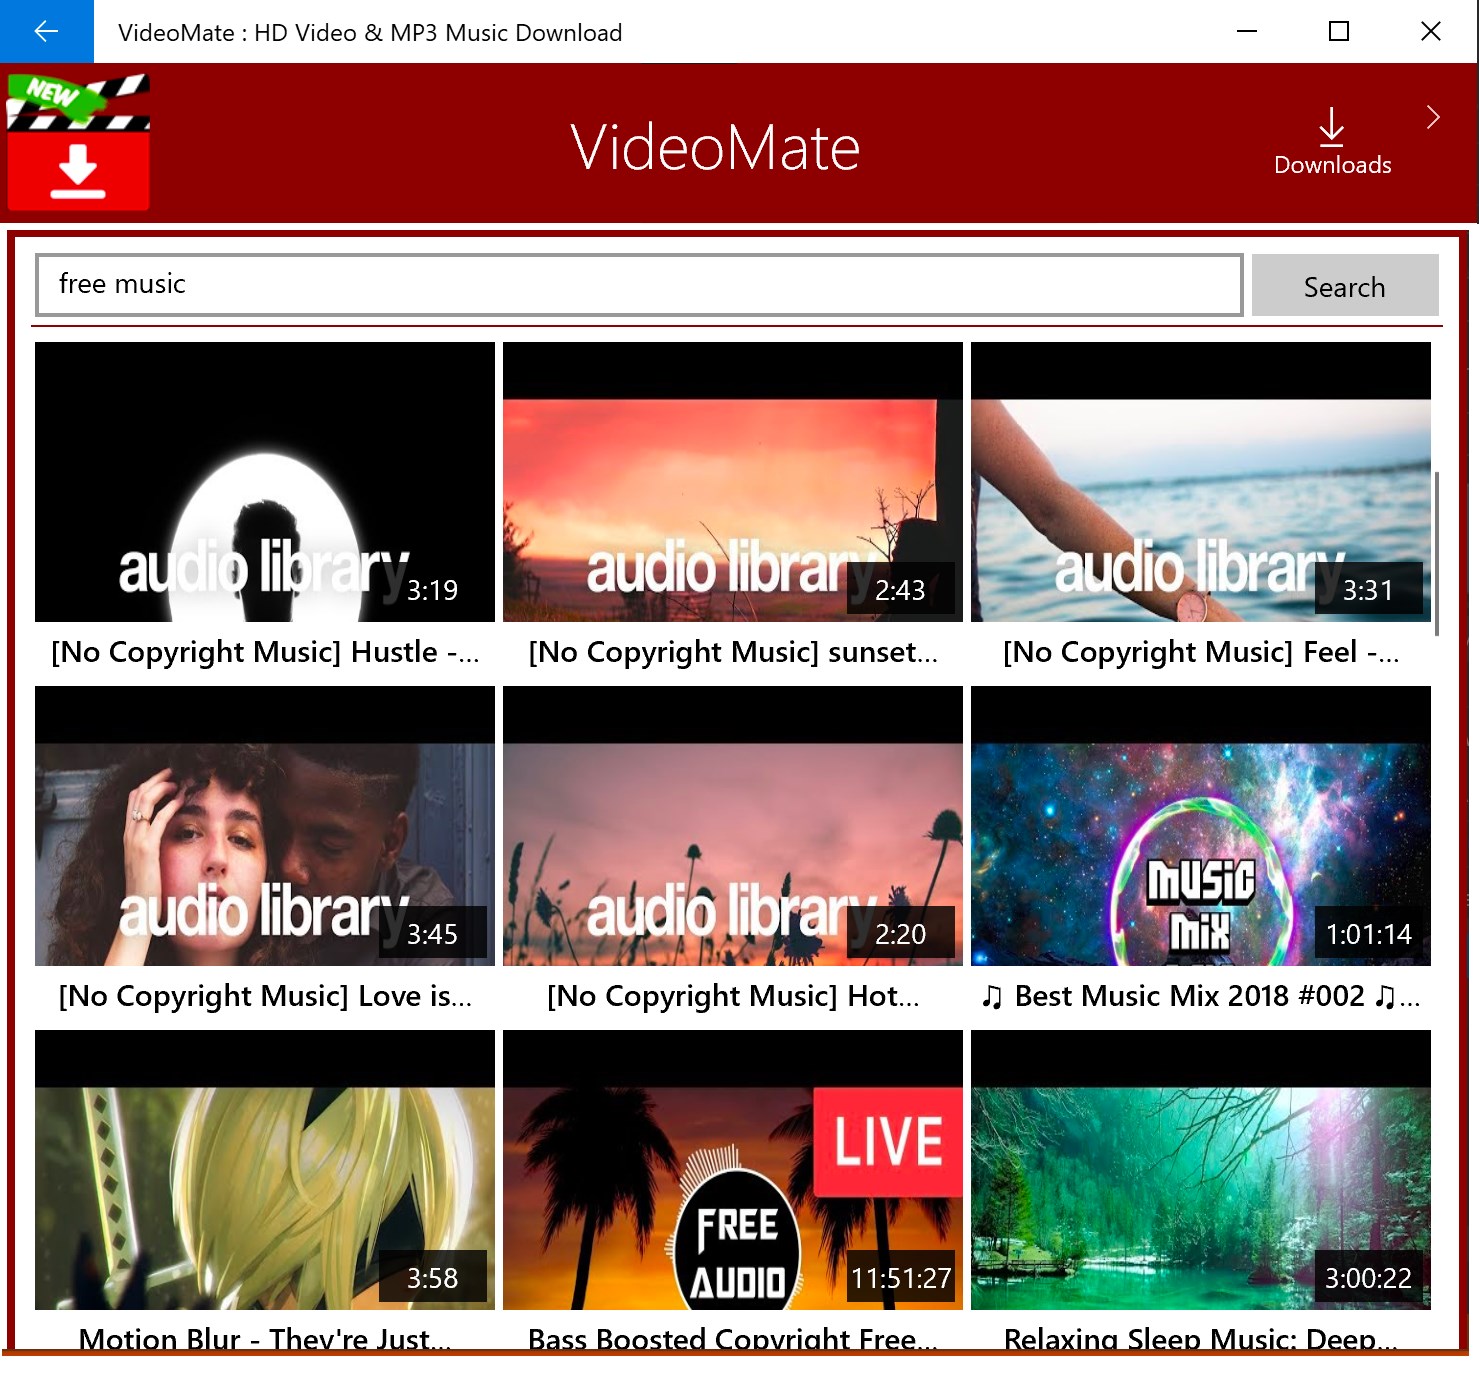
Task: Maximize the VideoMate window
Action: click(x=1339, y=31)
